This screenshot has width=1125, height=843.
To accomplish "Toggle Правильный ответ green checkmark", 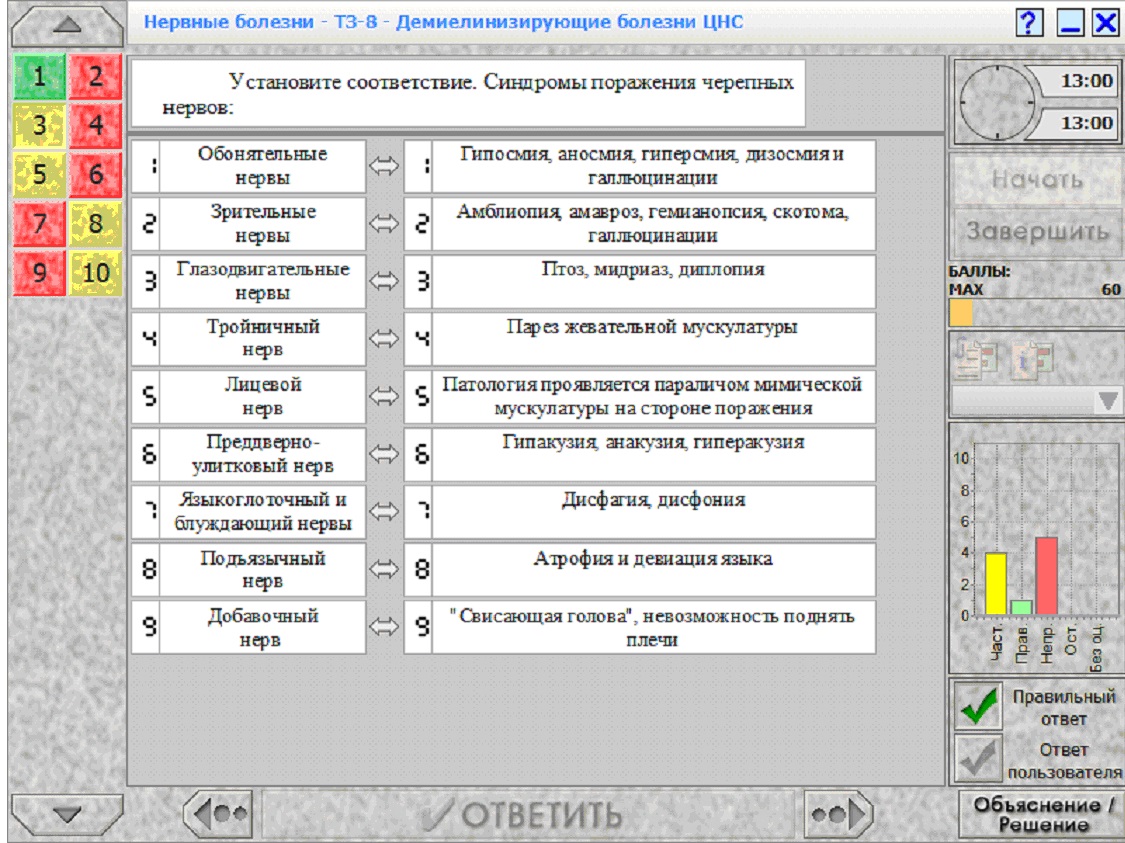I will click(979, 705).
